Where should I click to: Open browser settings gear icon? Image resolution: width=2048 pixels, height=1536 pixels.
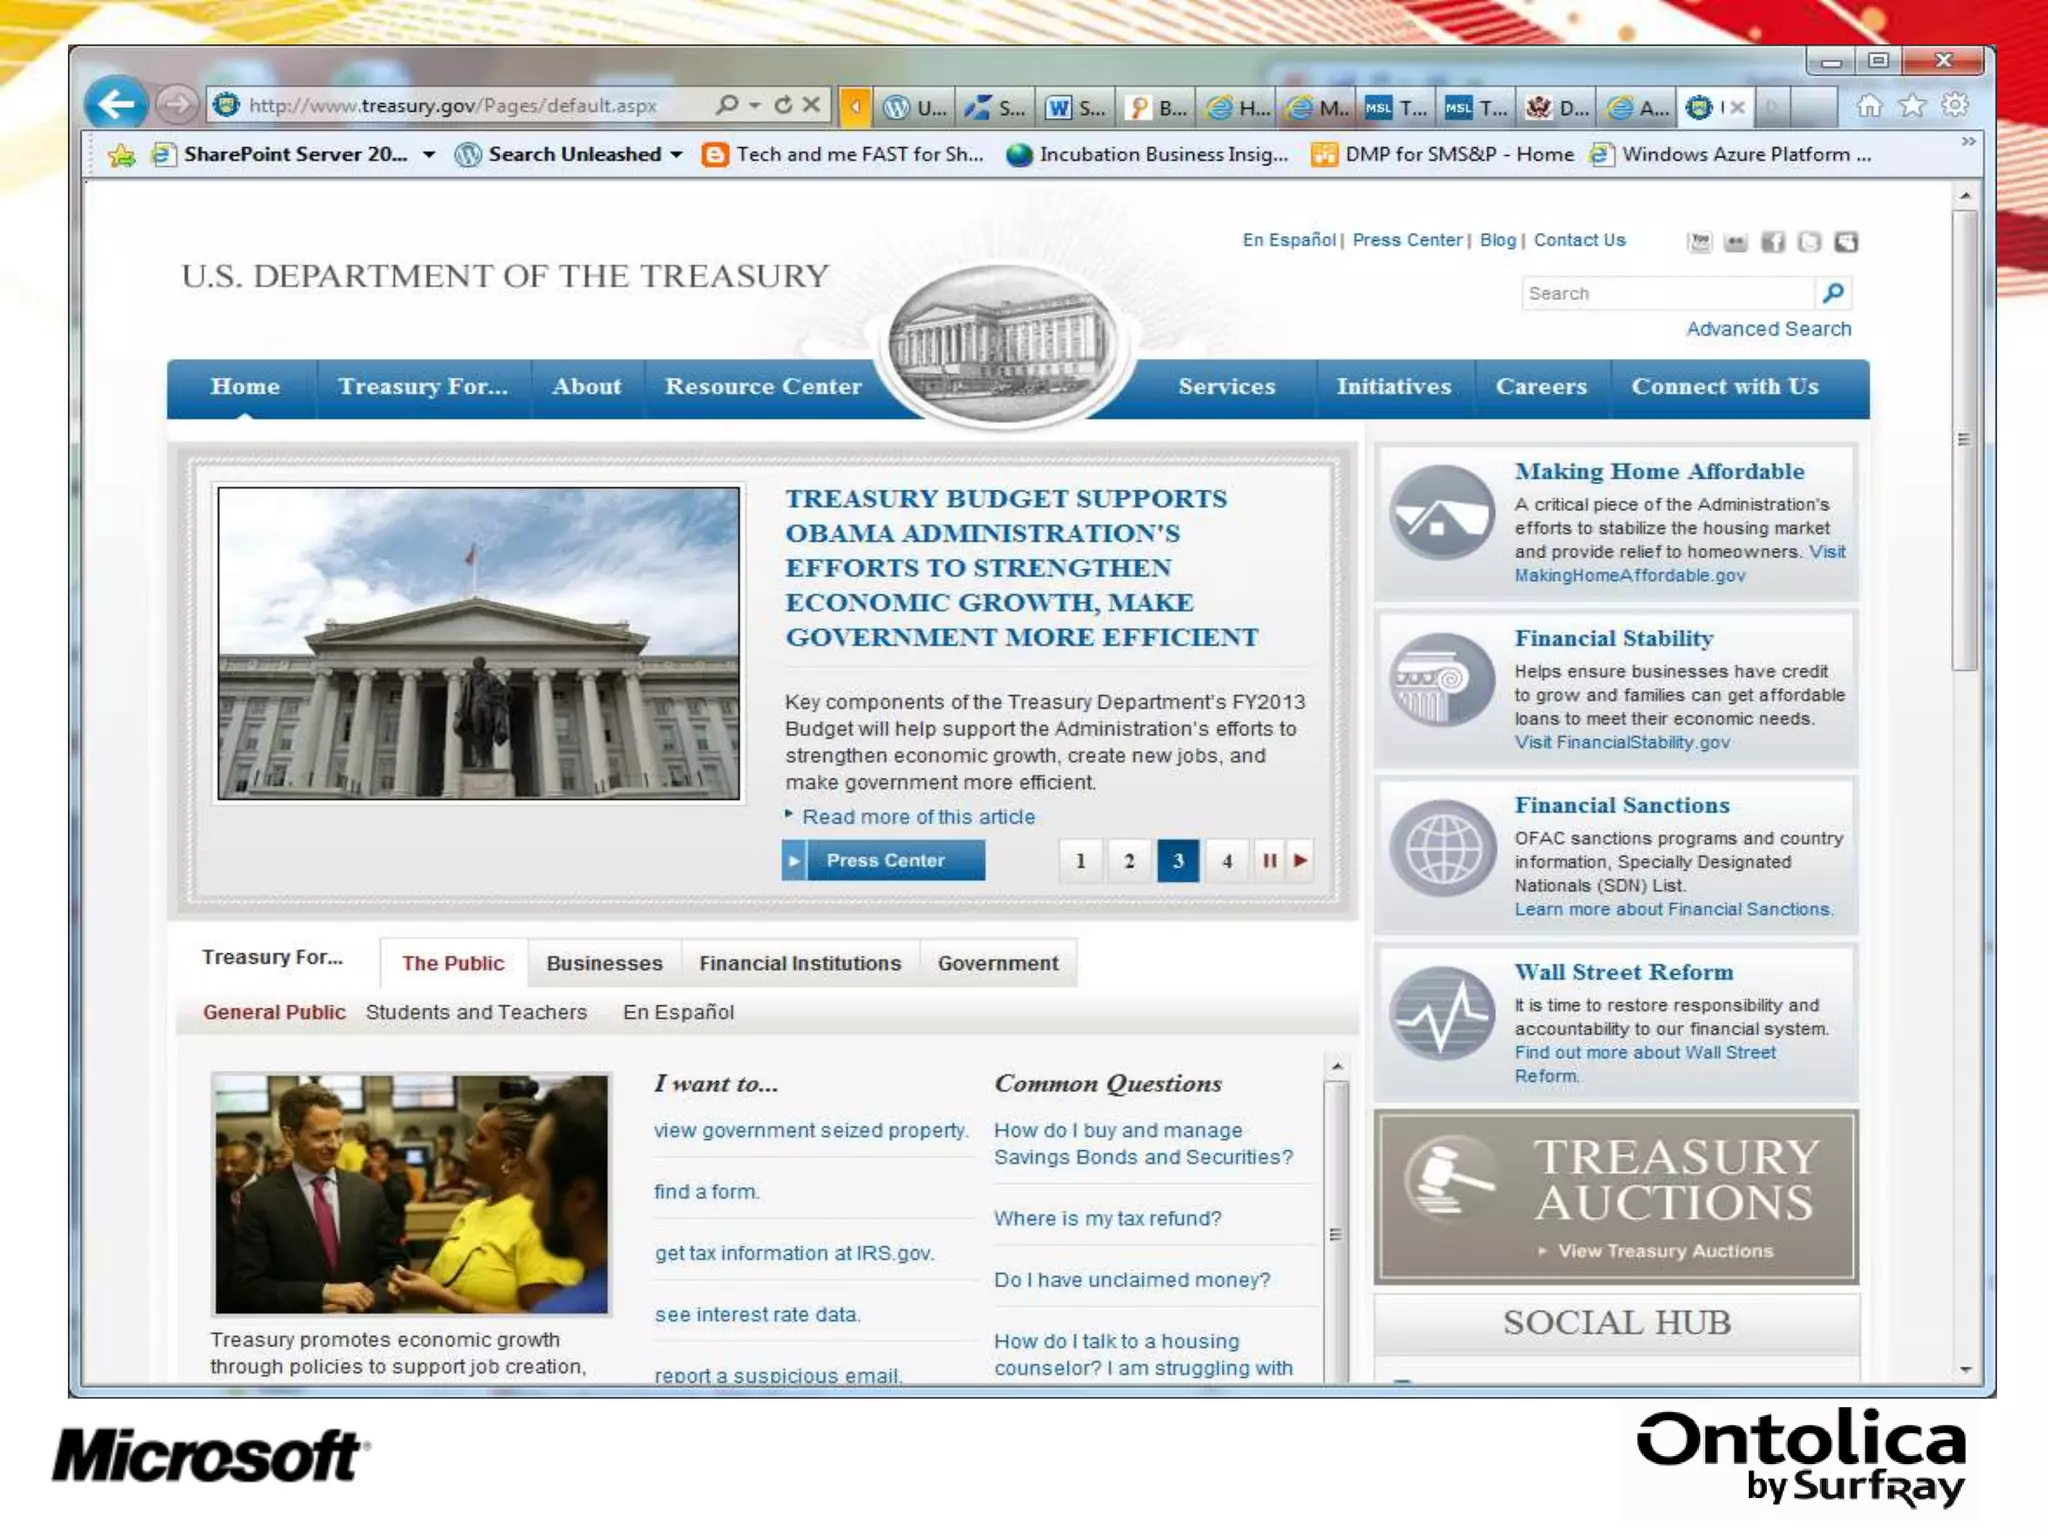point(1955,105)
